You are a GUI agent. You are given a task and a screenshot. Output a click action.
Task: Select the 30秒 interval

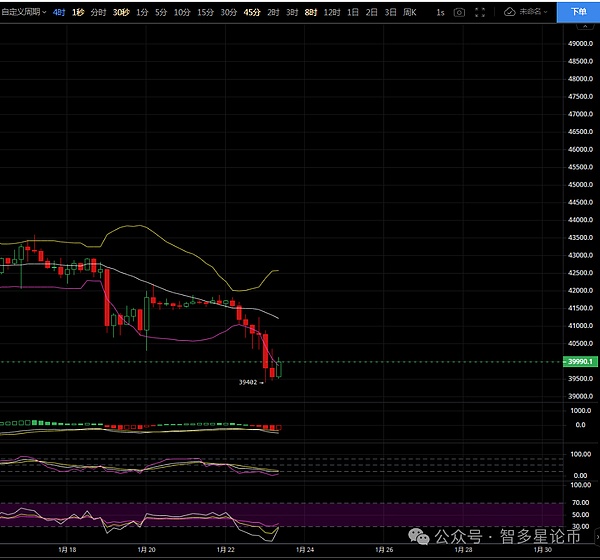tap(120, 12)
